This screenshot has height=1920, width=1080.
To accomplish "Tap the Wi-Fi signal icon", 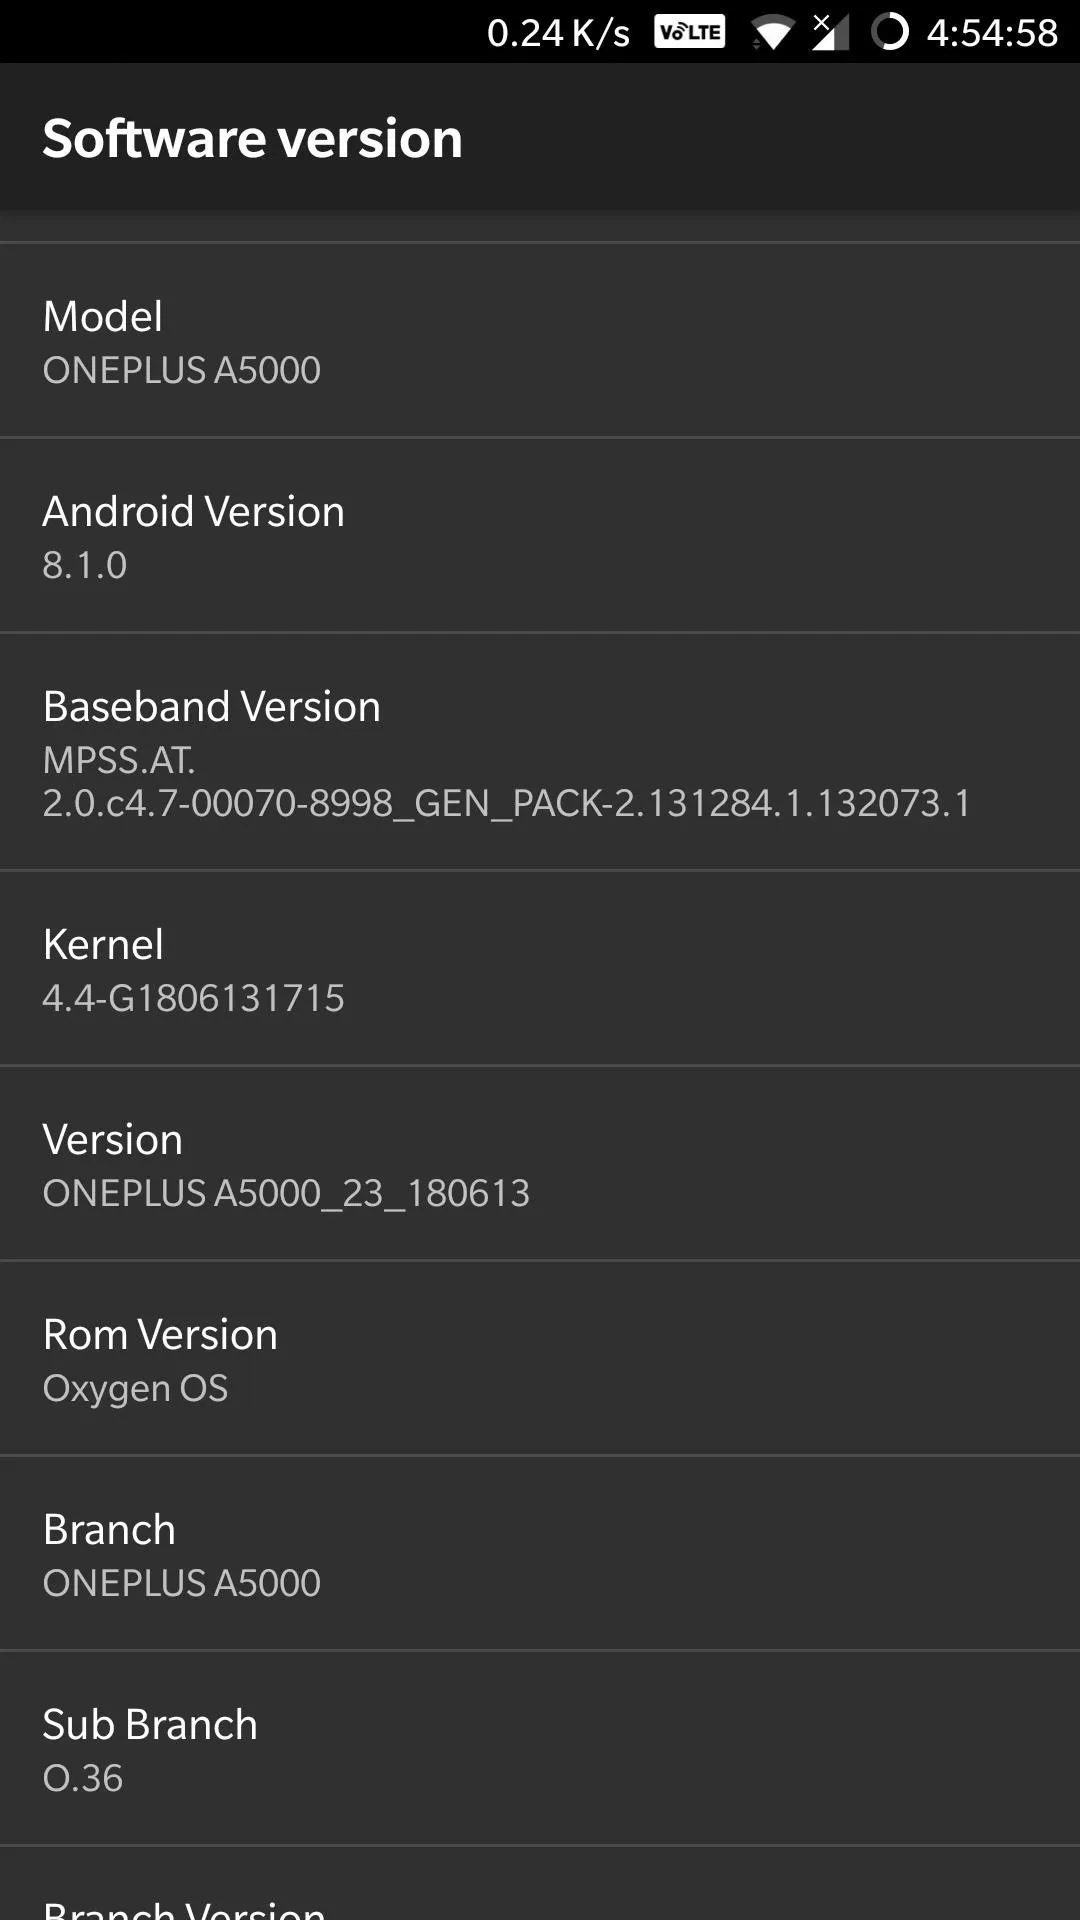I will [771, 32].
